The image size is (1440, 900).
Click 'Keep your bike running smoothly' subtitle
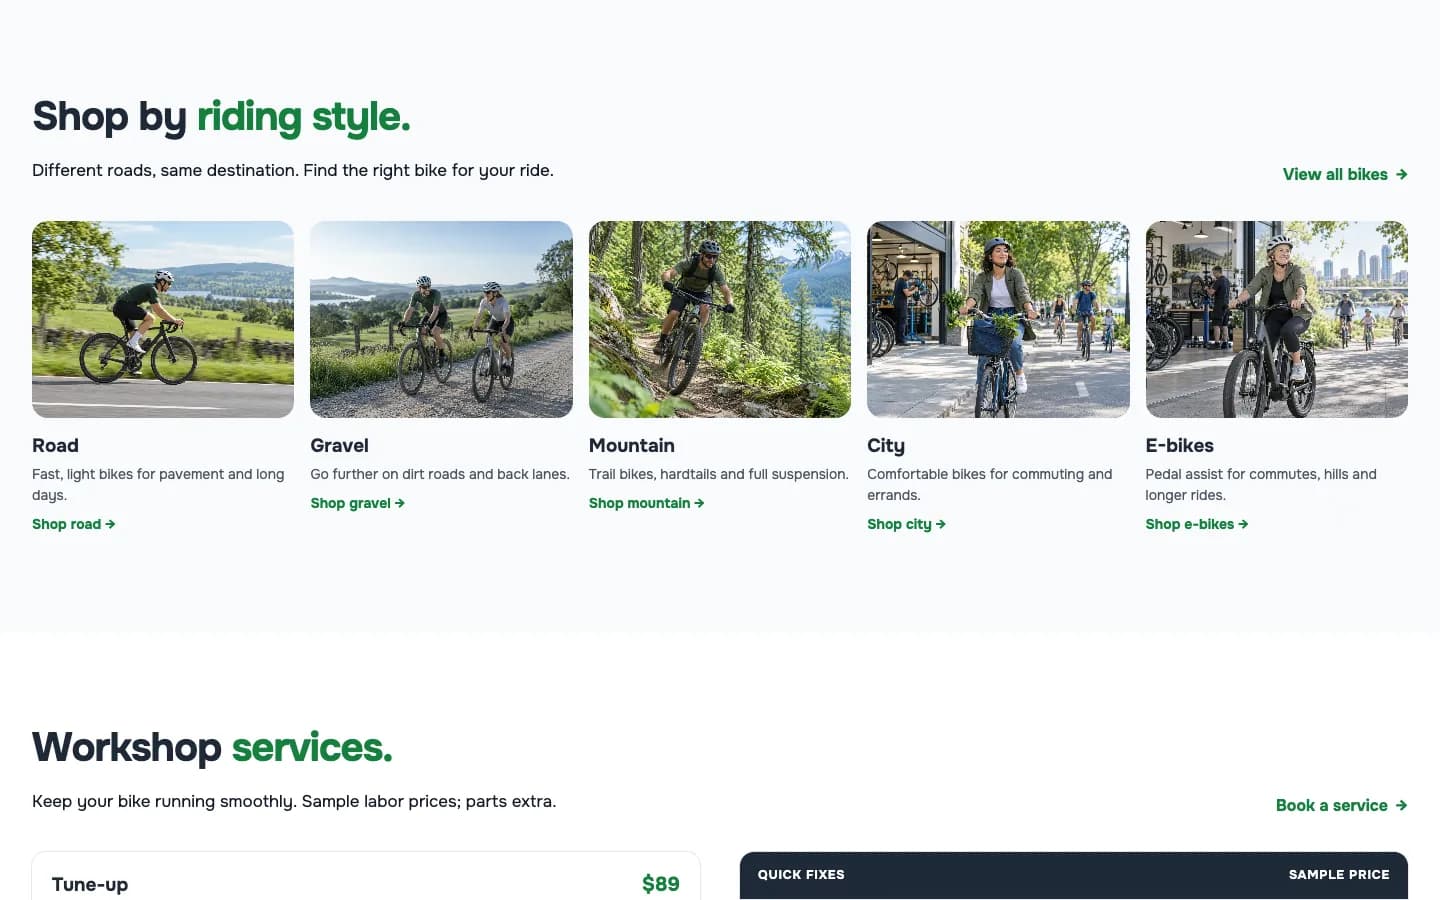pos(294,801)
